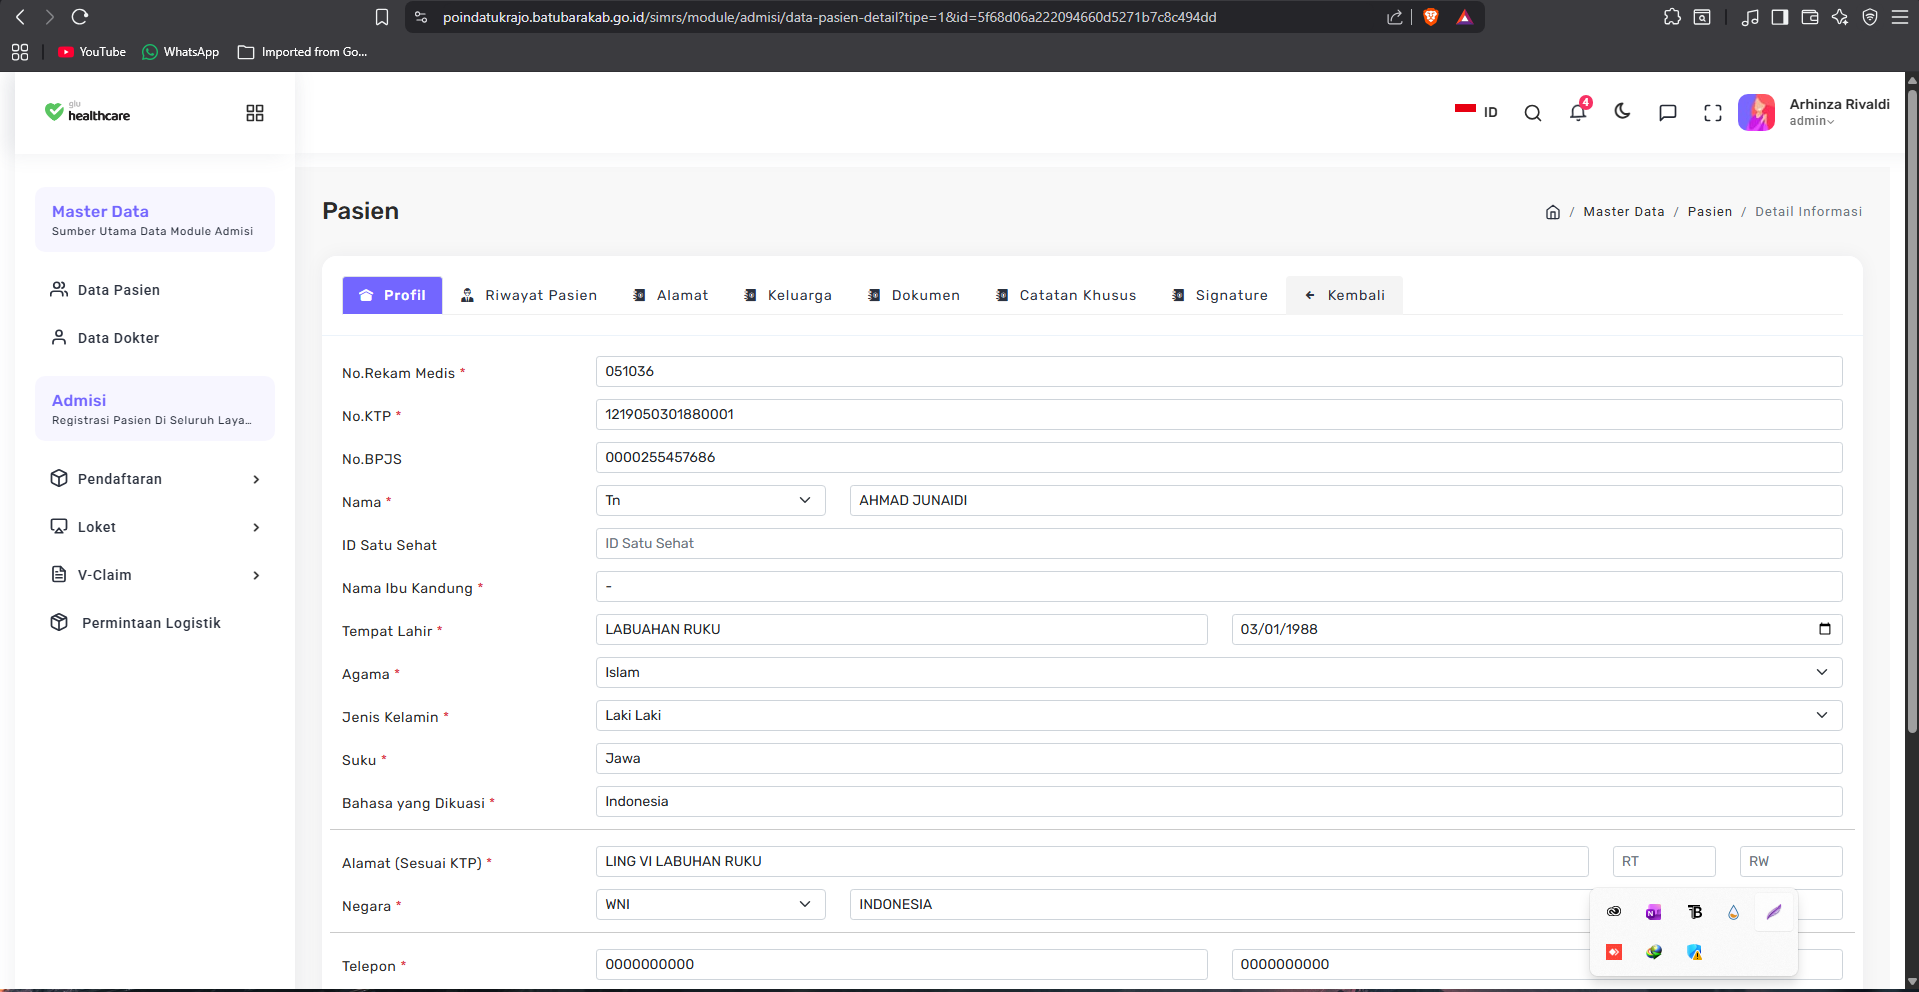The image size is (1919, 992).
Task: Open the notifications bell with badge 4
Action: pos(1579,111)
